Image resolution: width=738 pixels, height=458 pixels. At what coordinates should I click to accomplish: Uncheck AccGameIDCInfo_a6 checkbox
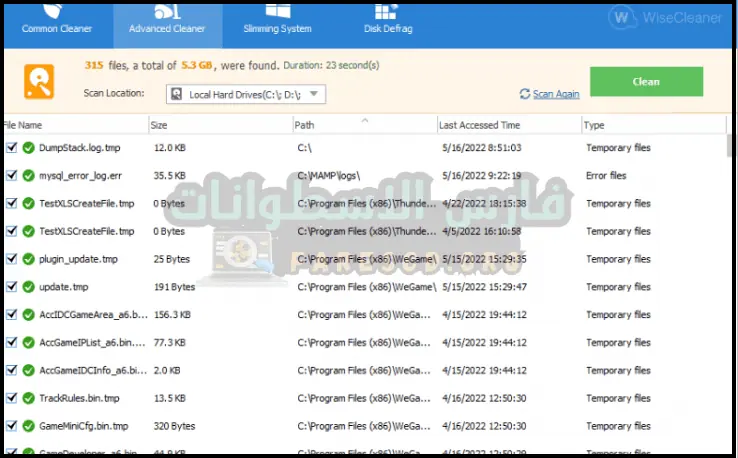11,370
